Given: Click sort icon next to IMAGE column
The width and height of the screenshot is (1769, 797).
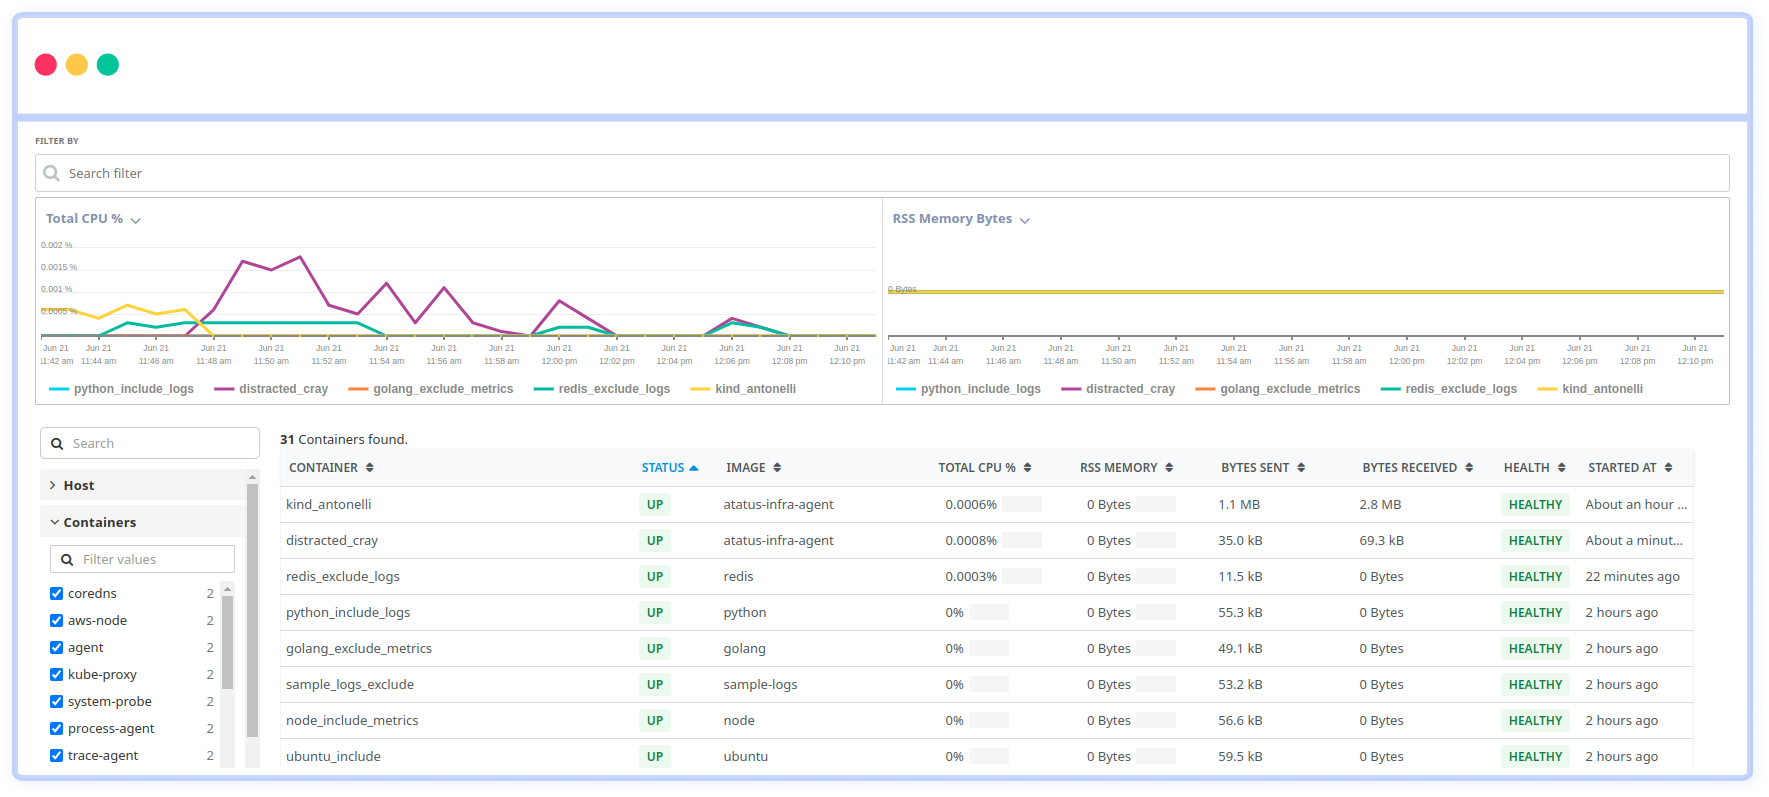Looking at the screenshot, I should coord(777,468).
